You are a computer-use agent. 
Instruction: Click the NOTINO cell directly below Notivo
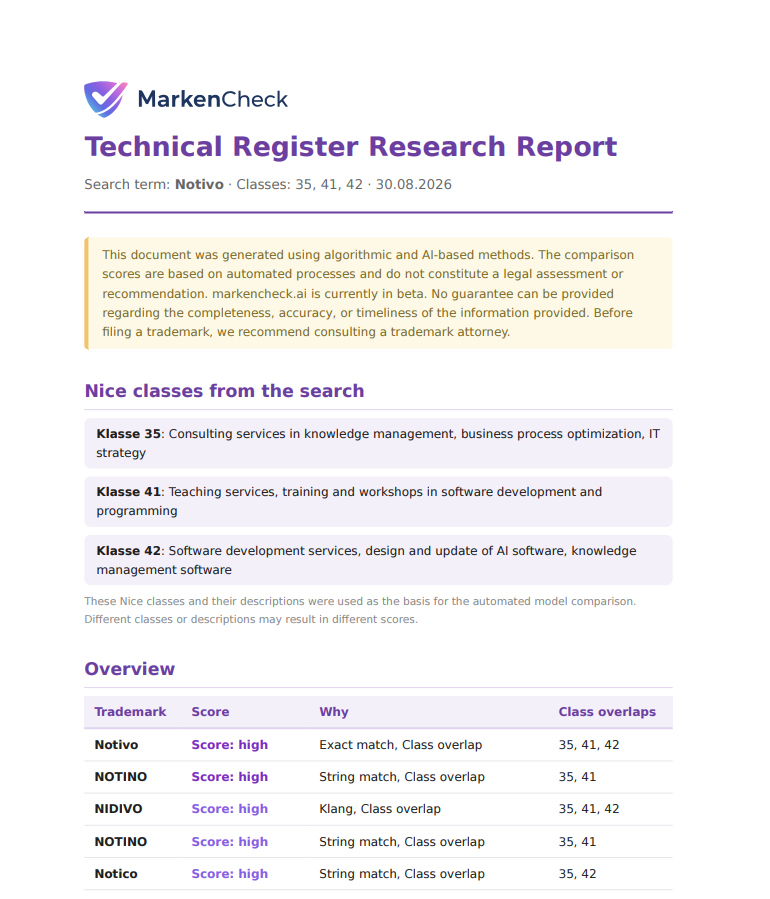pos(120,777)
